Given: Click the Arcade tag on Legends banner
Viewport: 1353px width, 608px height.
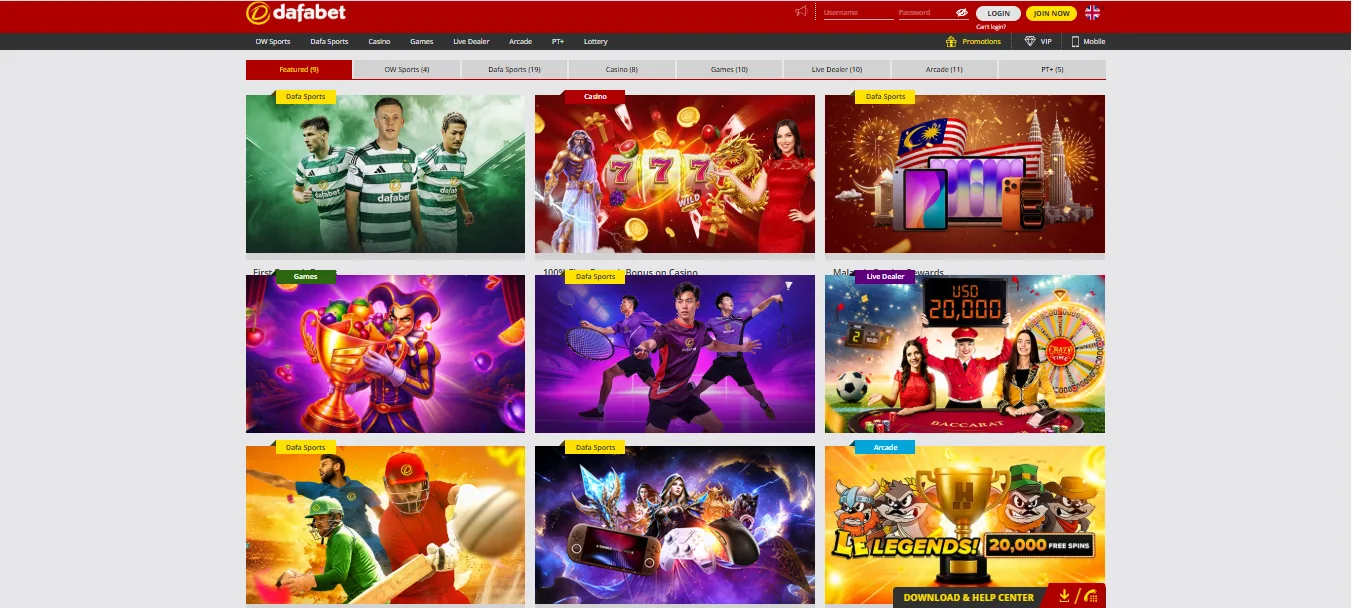Looking at the screenshot, I should pos(885,448).
